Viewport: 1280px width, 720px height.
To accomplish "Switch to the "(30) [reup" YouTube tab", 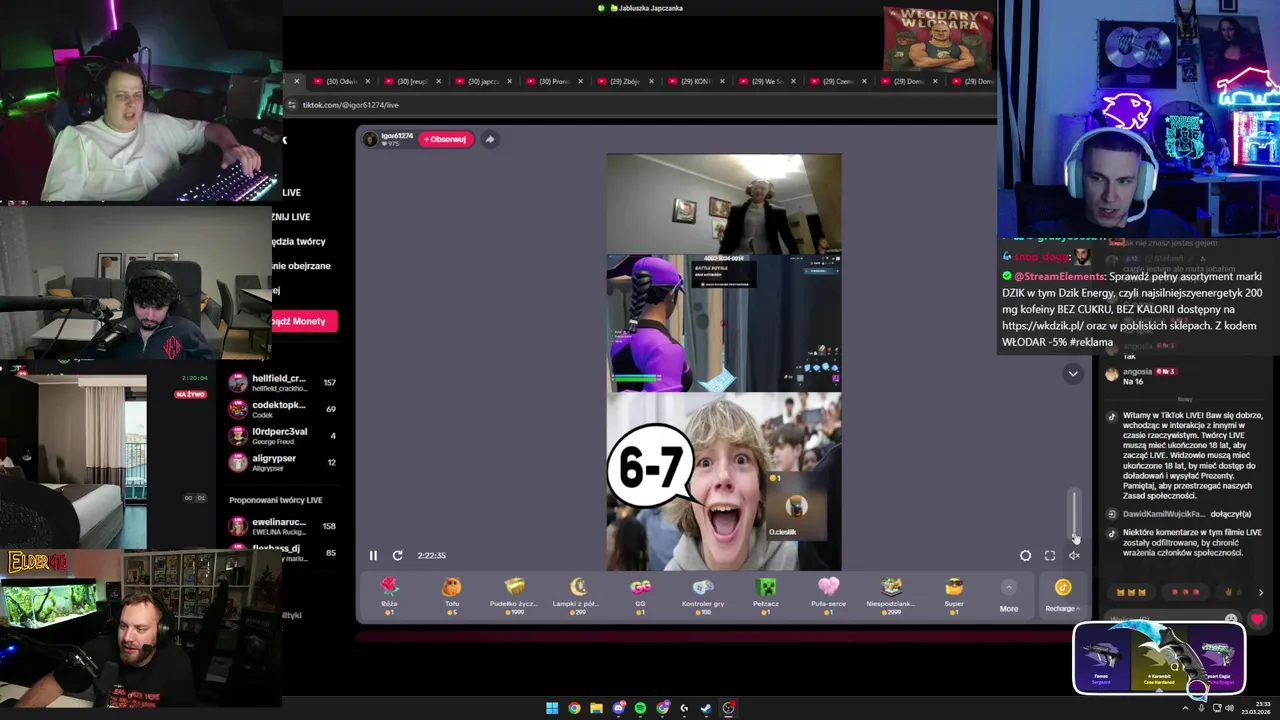I will (413, 81).
